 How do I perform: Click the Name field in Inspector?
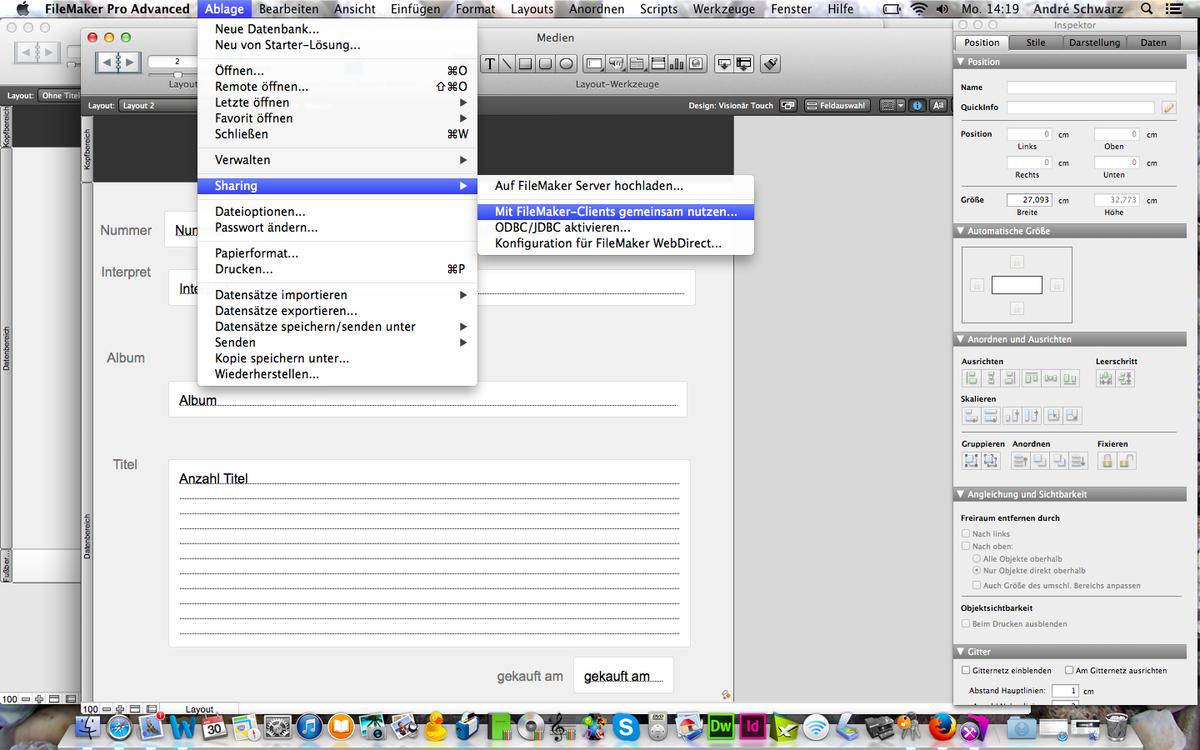click(1091, 87)
